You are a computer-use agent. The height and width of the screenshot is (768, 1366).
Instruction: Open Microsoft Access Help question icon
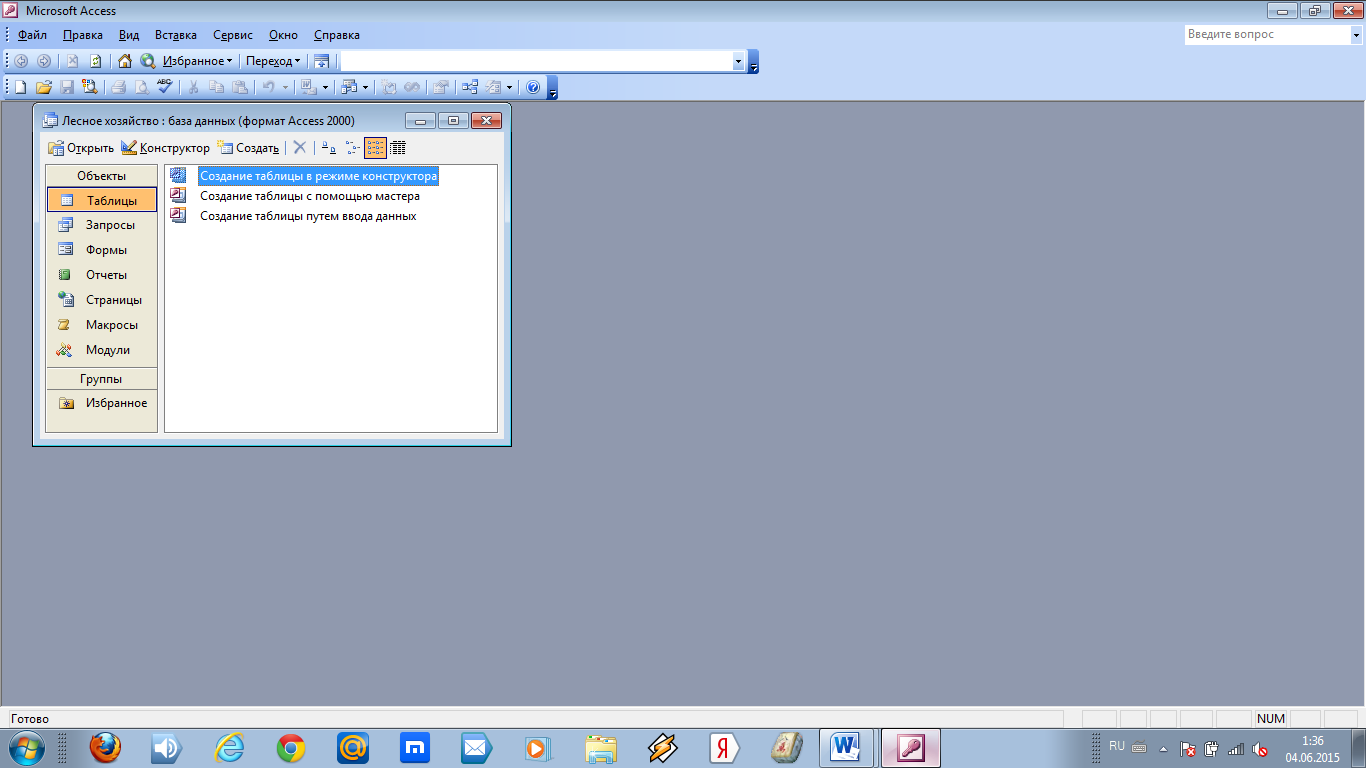point(533,87)
